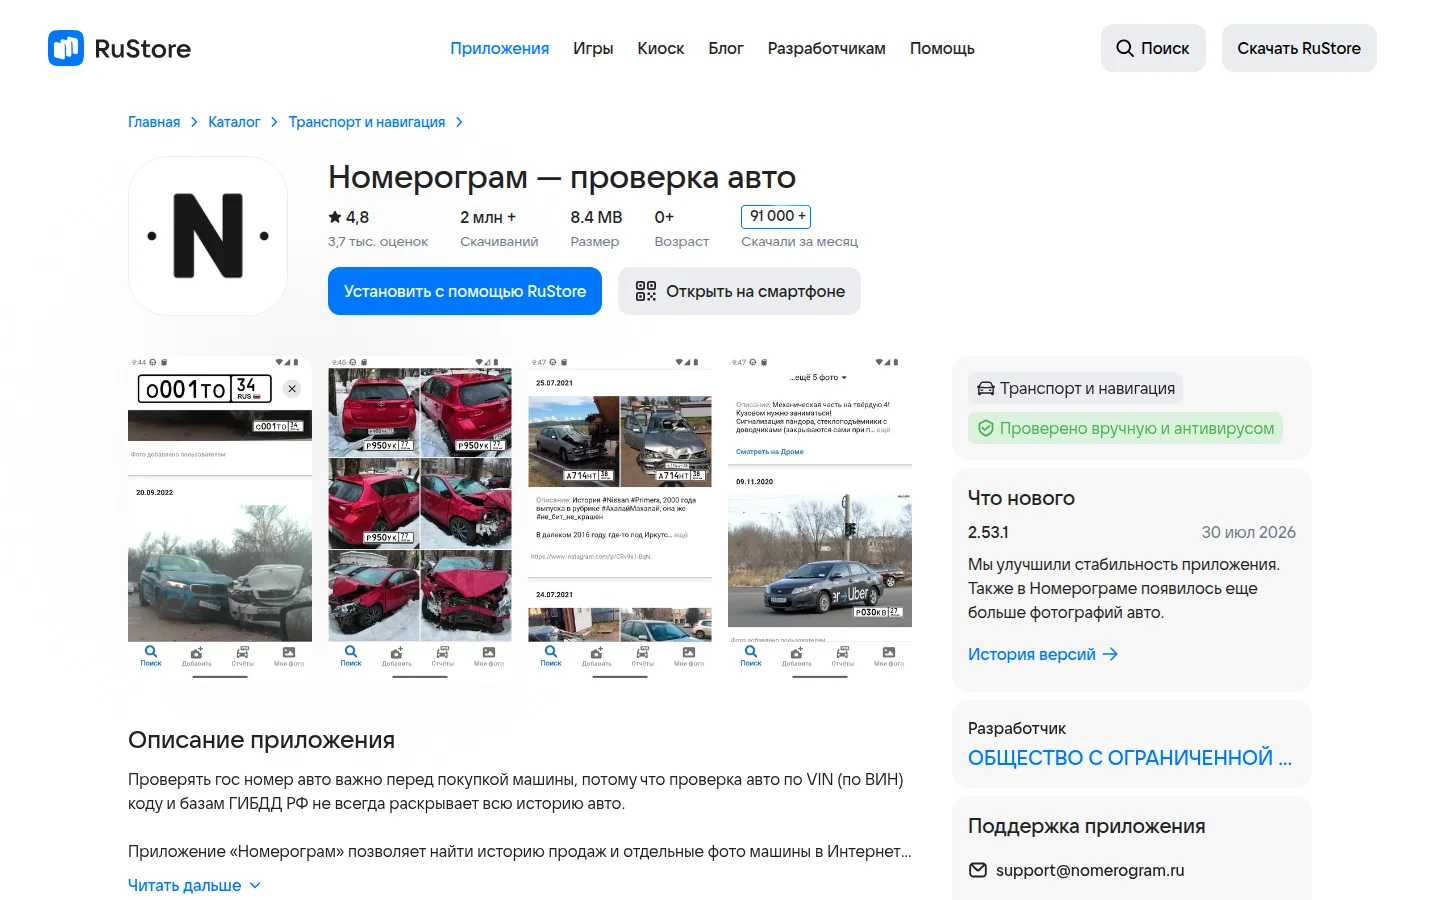Open developer ОБЩЕСТВО С ОГРАНИЧЕННОЙ link

pos(1130,758)
